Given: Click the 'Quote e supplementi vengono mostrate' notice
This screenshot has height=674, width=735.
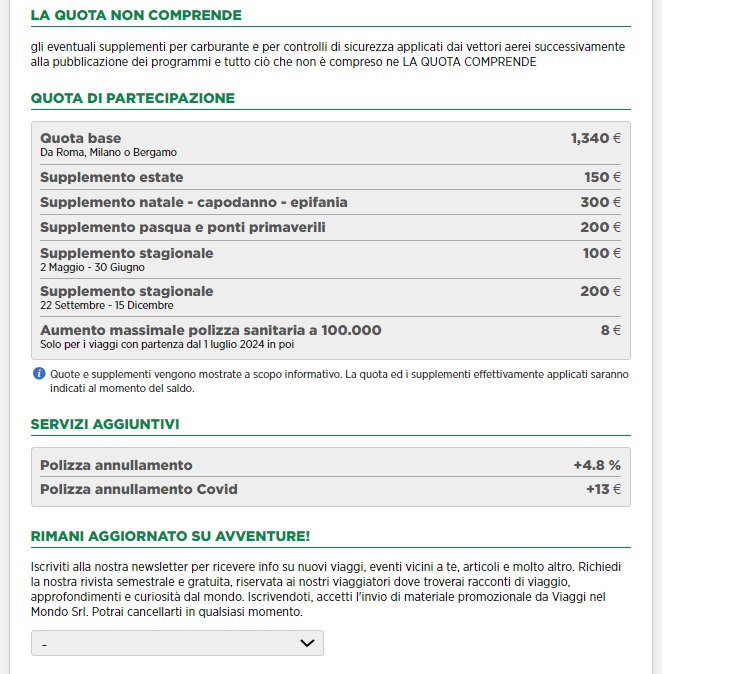Looking at the screenshot, I should 339,381.
